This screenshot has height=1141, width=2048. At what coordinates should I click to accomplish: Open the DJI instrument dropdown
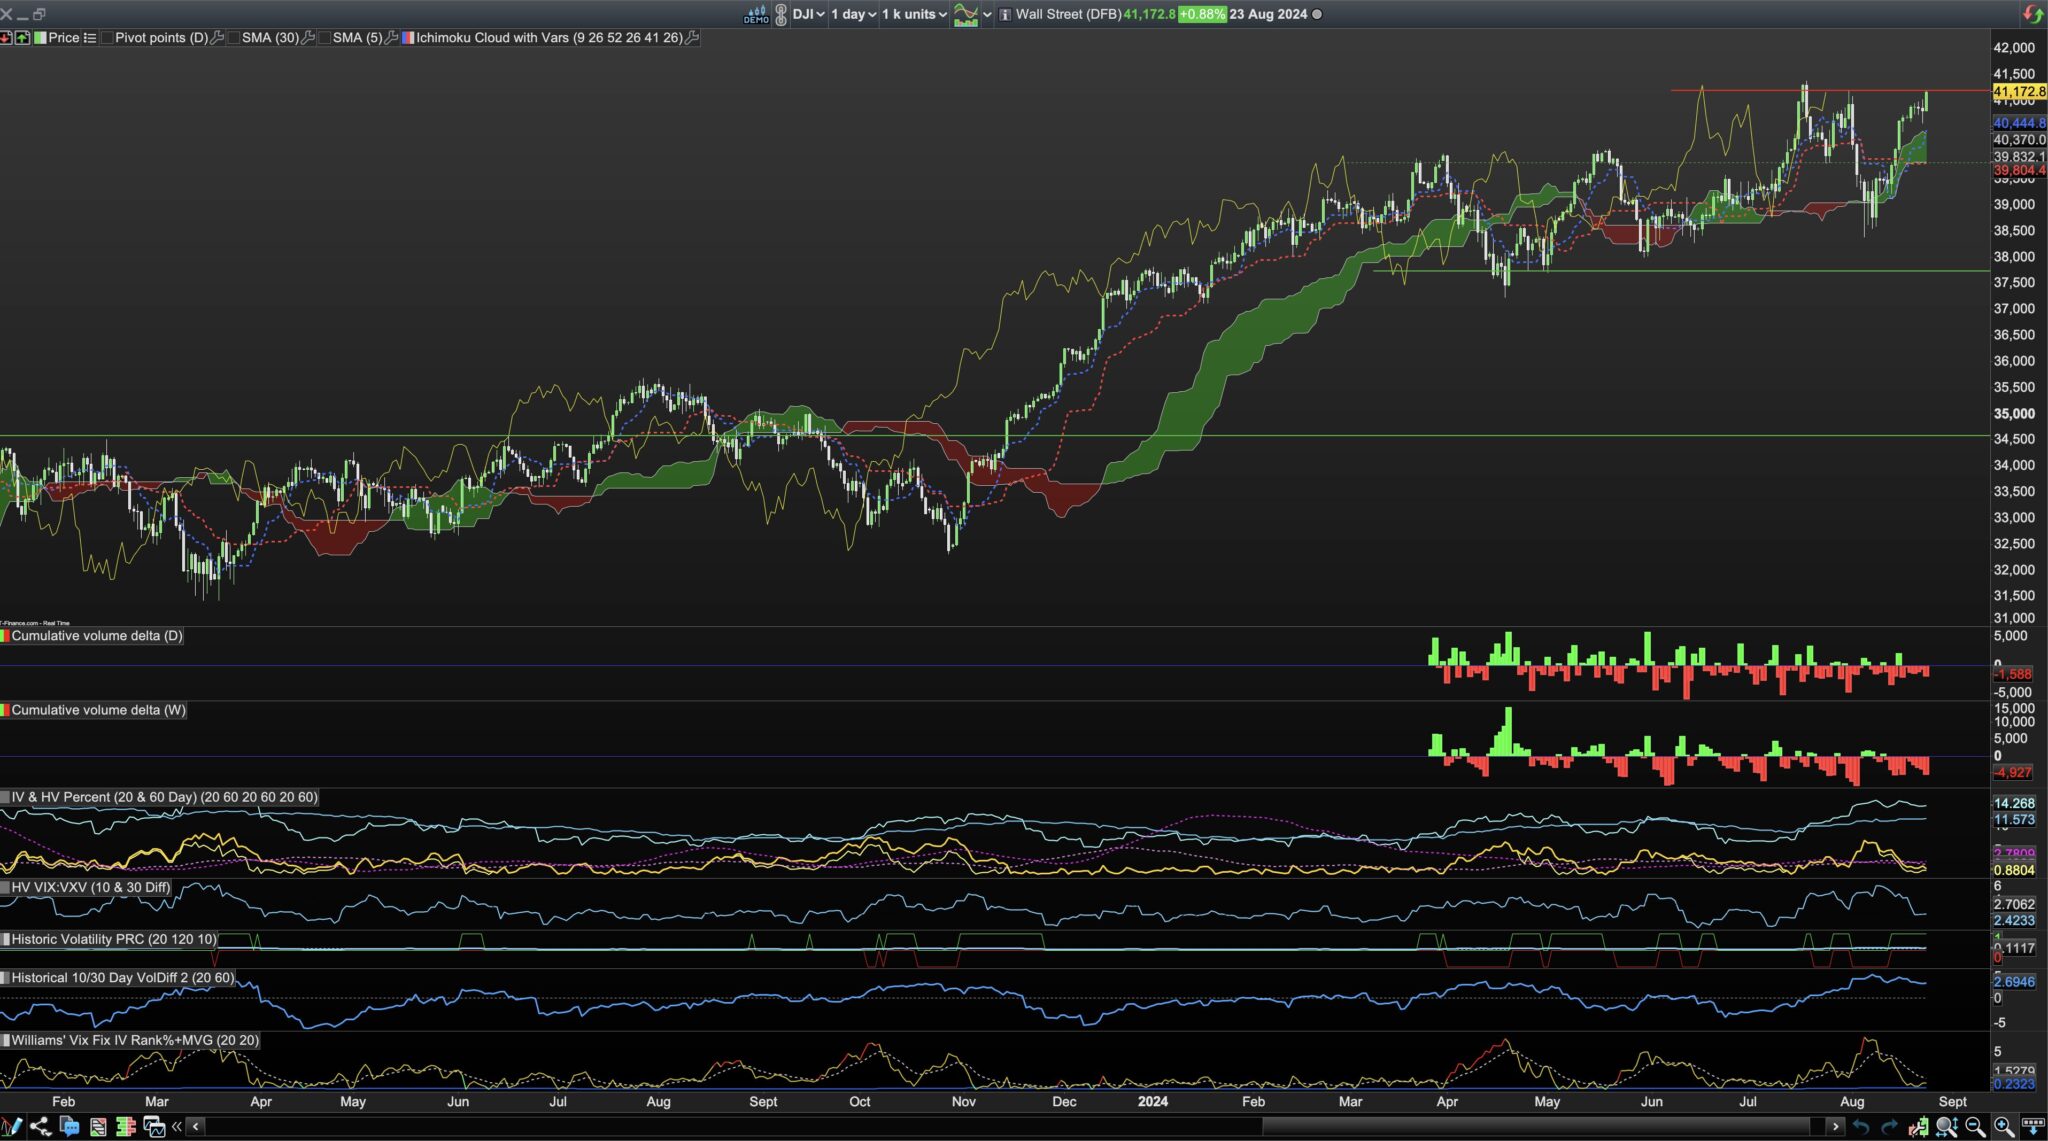[808, 14]
